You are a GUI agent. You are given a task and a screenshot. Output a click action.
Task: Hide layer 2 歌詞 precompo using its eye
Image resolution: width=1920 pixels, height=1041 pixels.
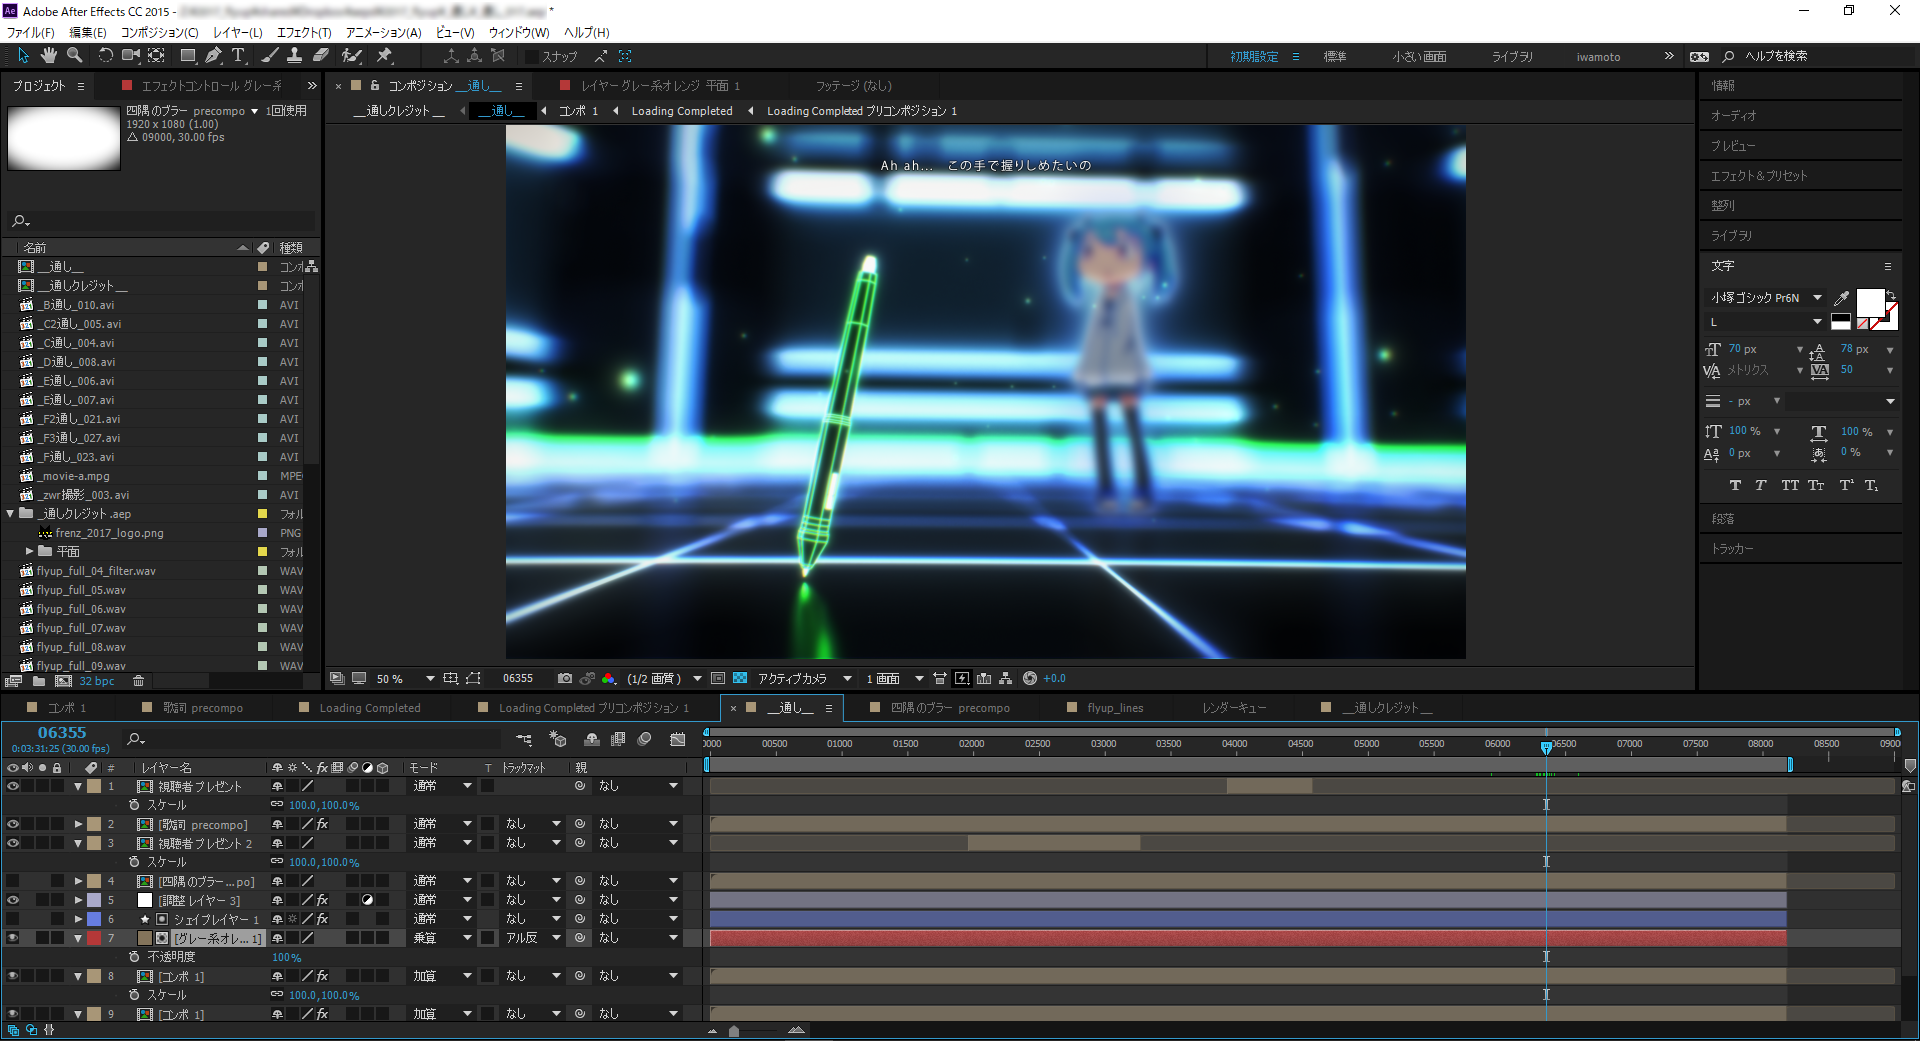(x=13, y=825)
